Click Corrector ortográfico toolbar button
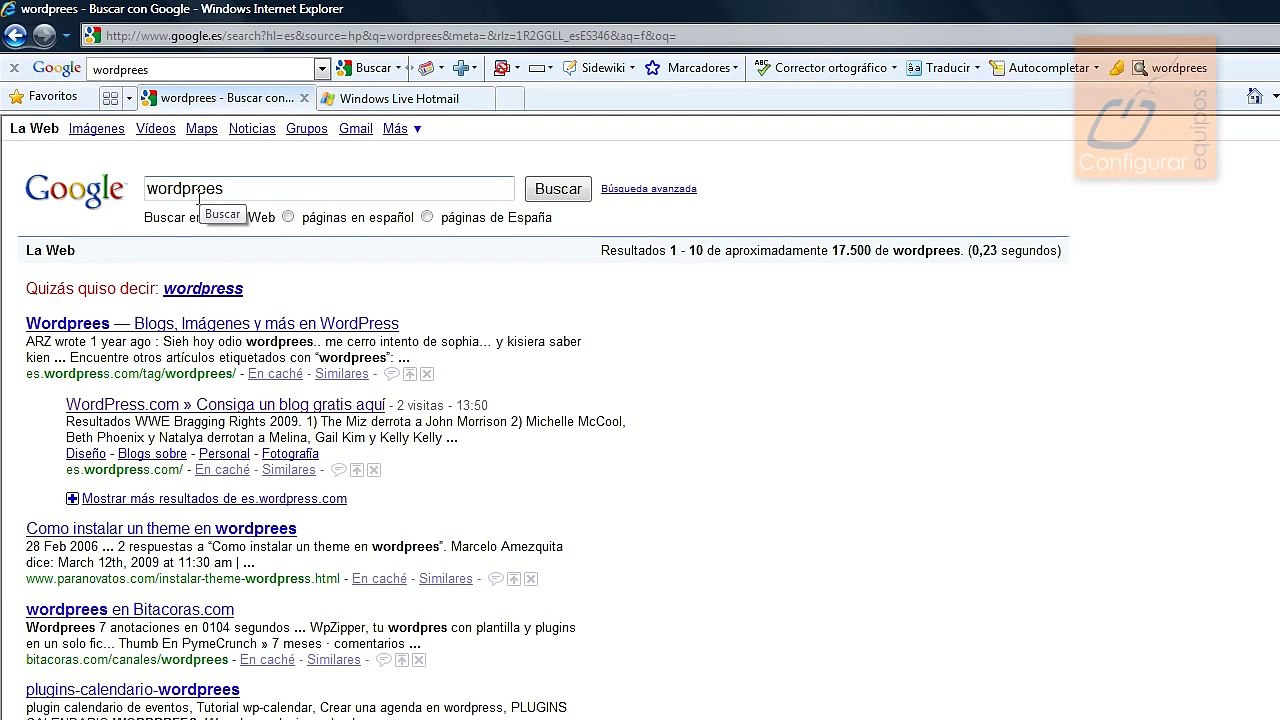This screenshot has width=1280, height=720. click(821, 68)
